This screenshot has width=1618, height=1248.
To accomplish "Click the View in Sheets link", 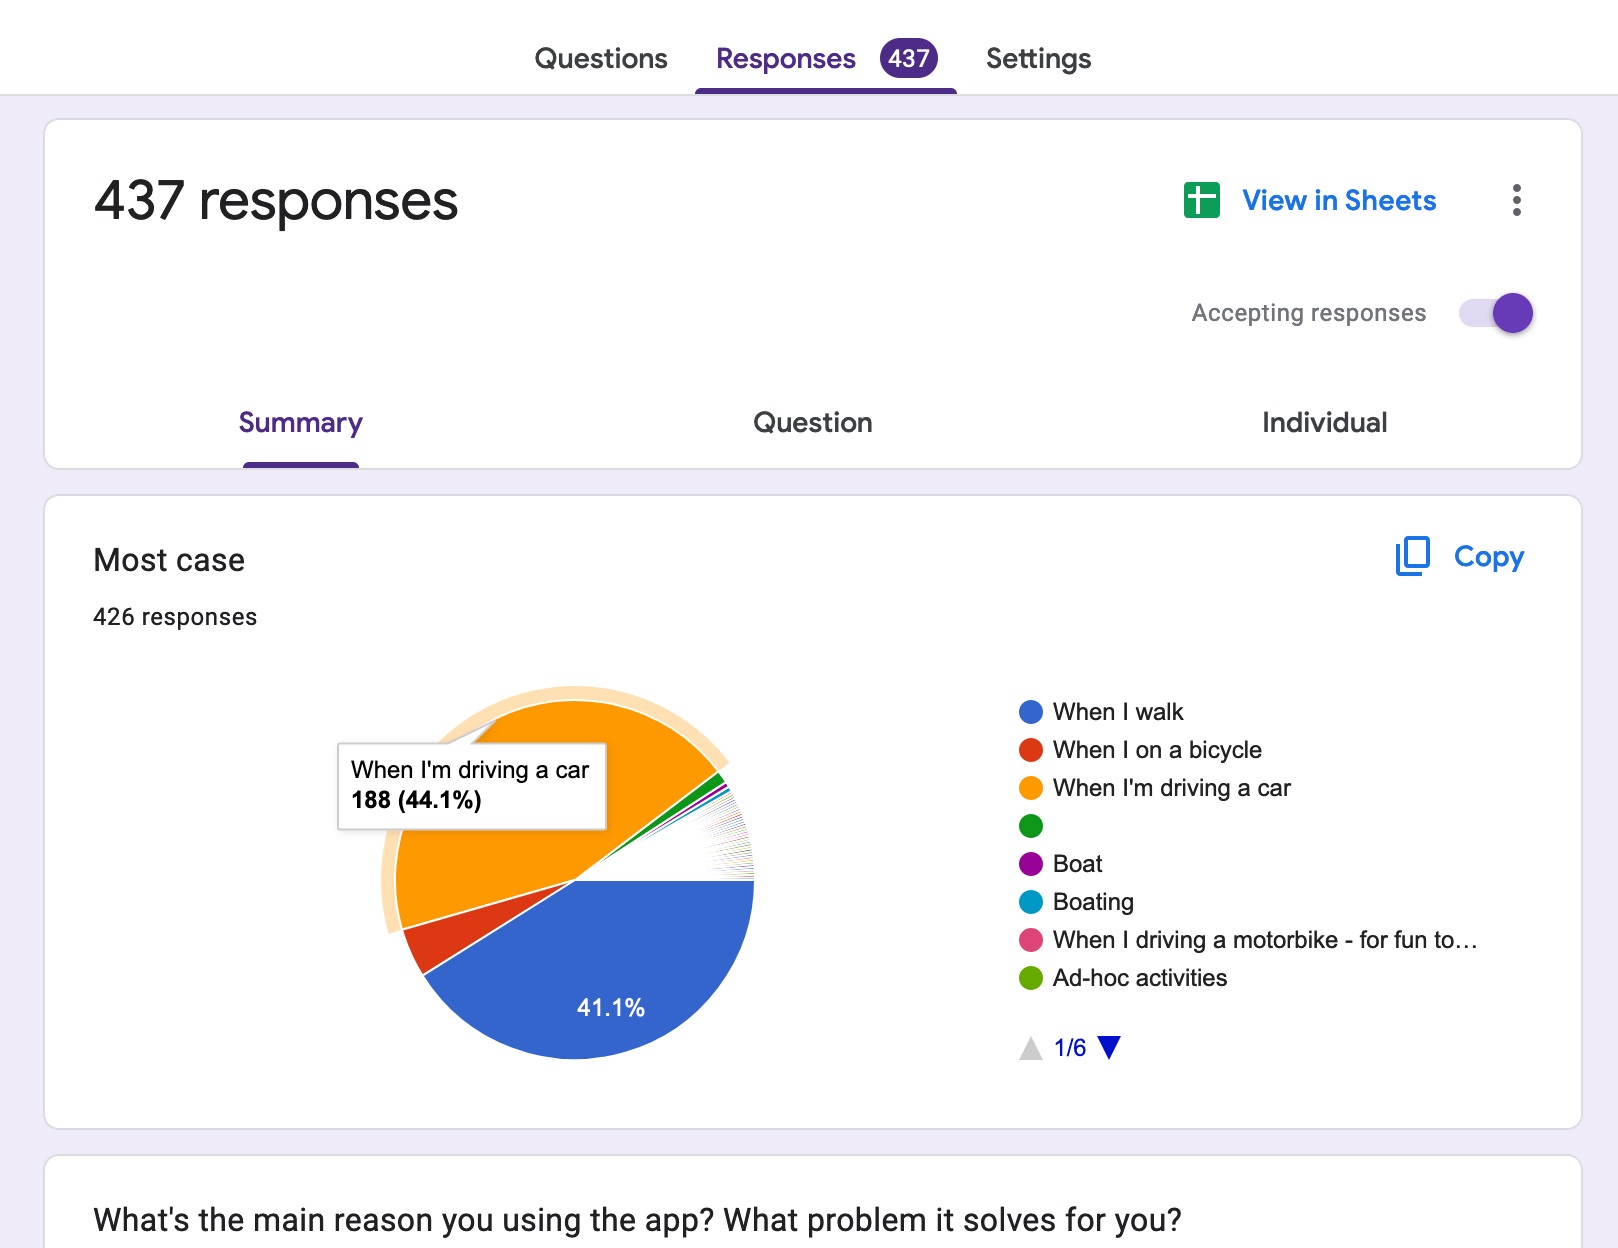I will point(1339,200).
